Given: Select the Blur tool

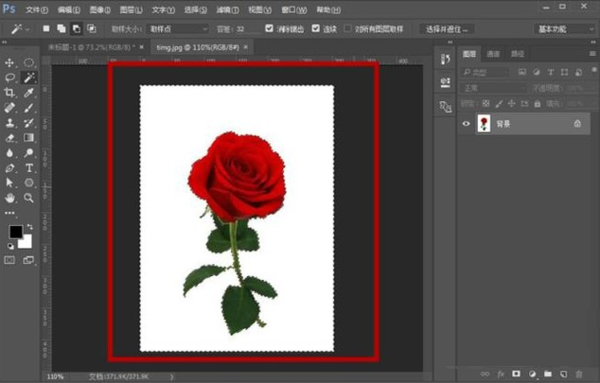Looking at the screenshot, I should pyautogui.click(x=10, y=153).
